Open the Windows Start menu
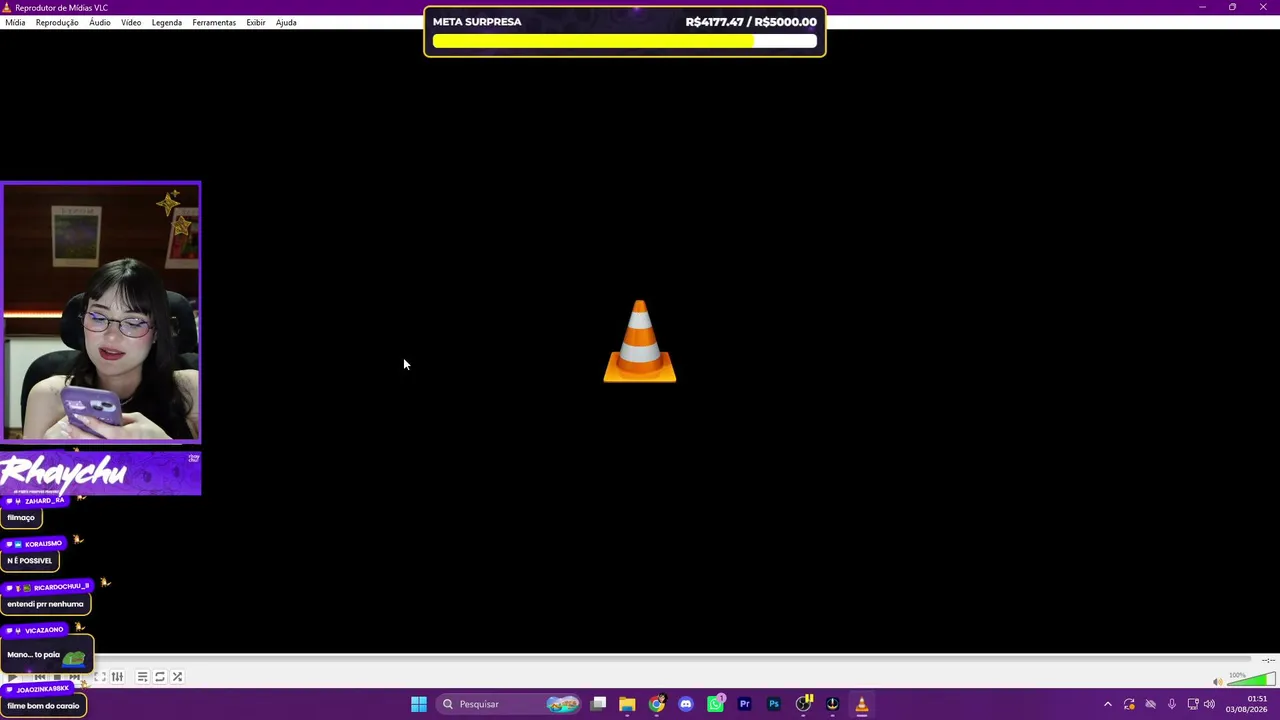 [419, 704]
